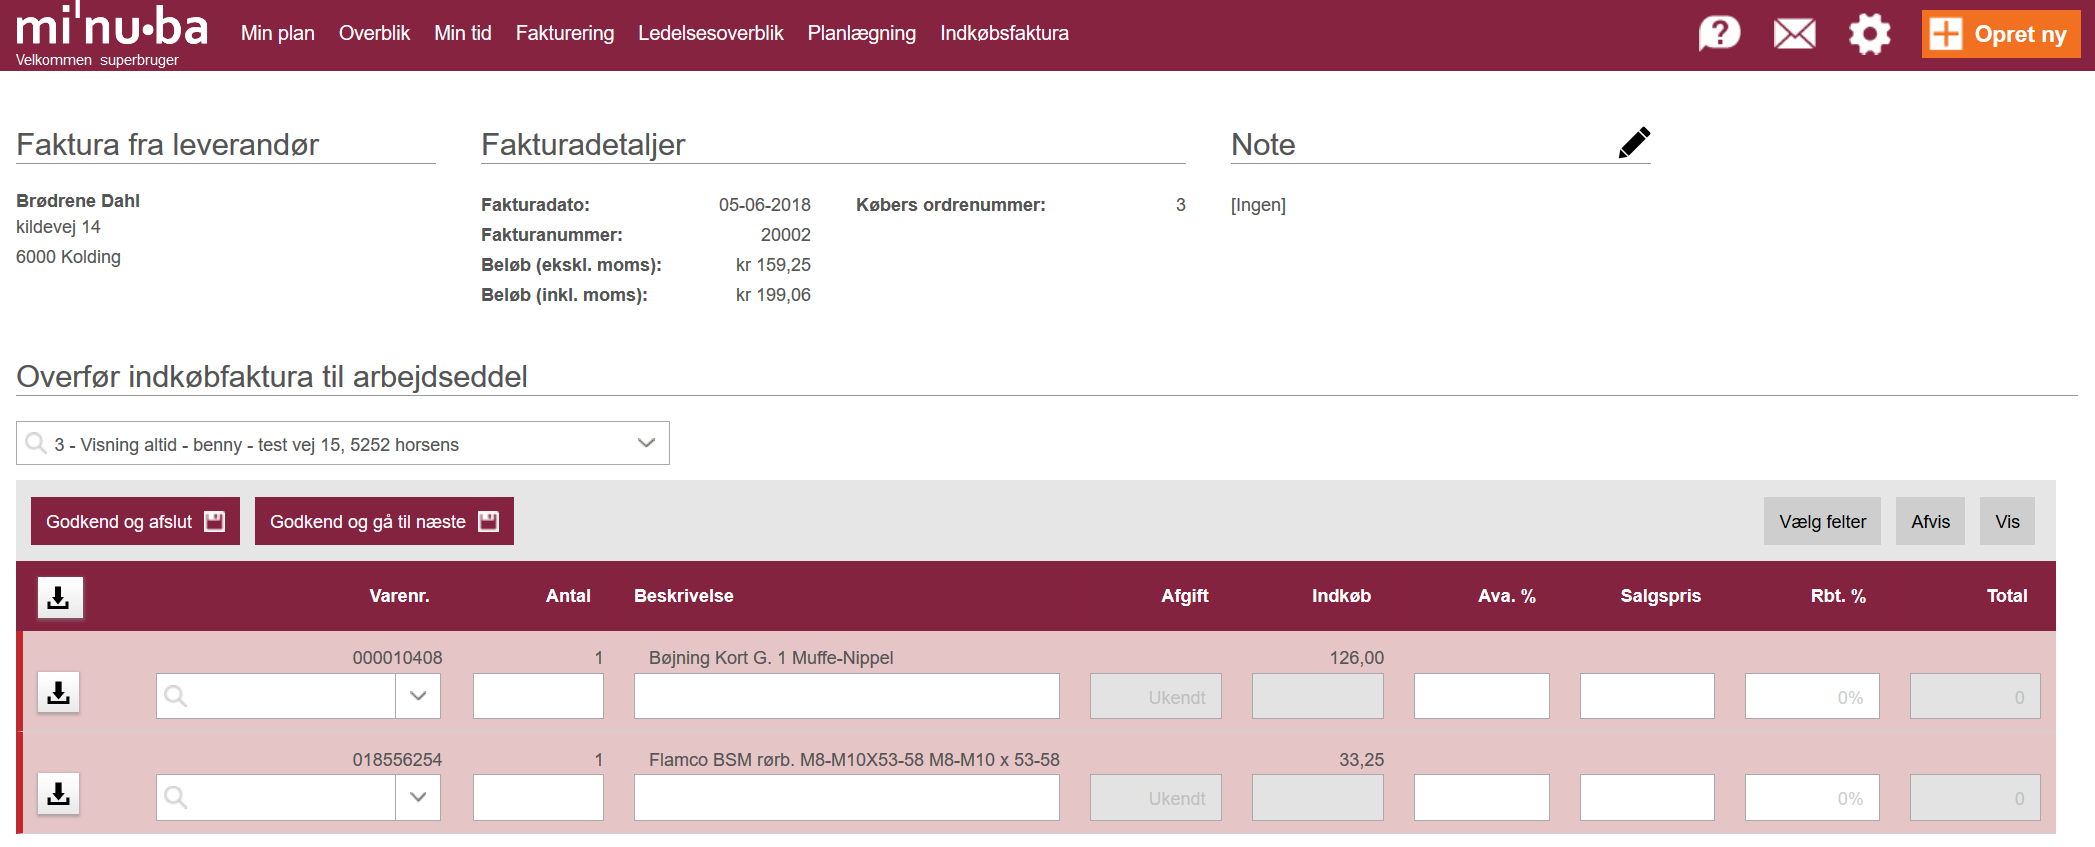Click the Minuba logo
2095x847 pixels.
[112, 27]
